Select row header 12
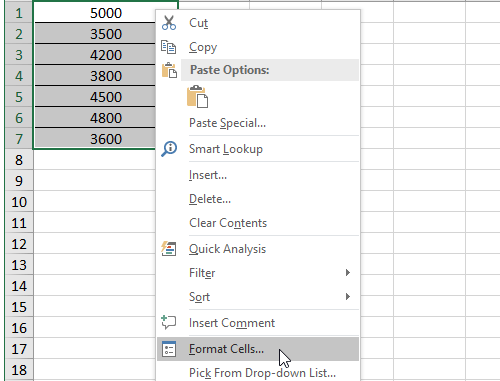Screen dimensions: 500x381 (x=19, y=244)
